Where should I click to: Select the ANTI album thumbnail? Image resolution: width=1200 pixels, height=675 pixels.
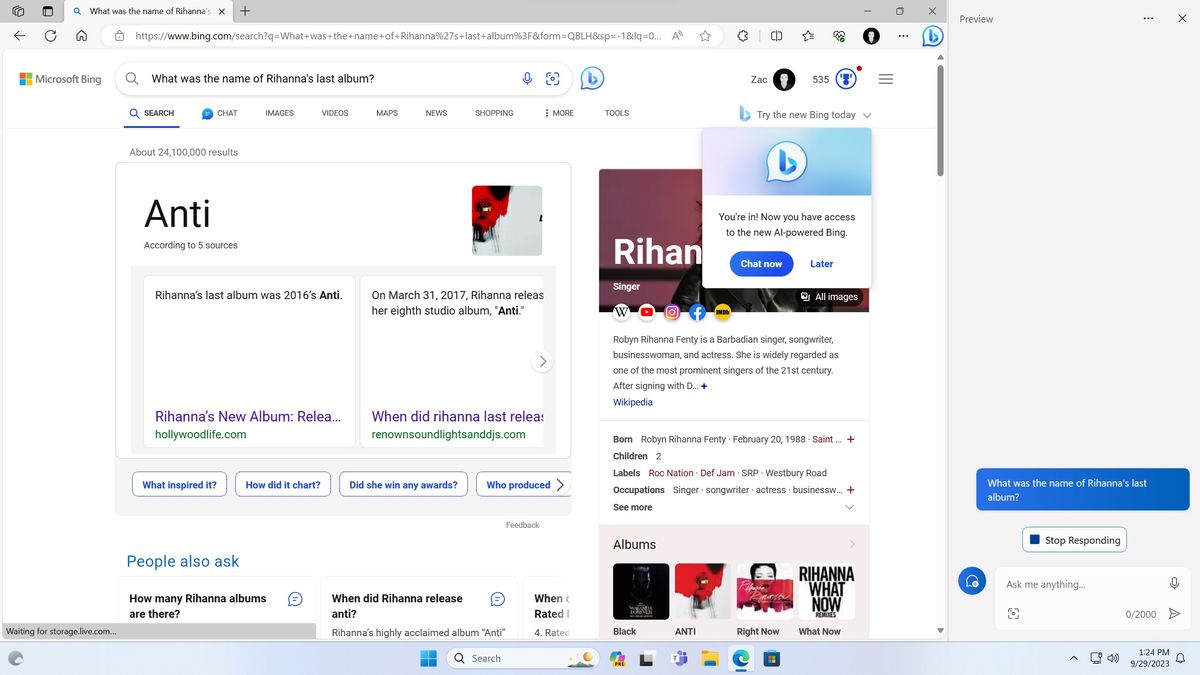(x=701, y=591)
